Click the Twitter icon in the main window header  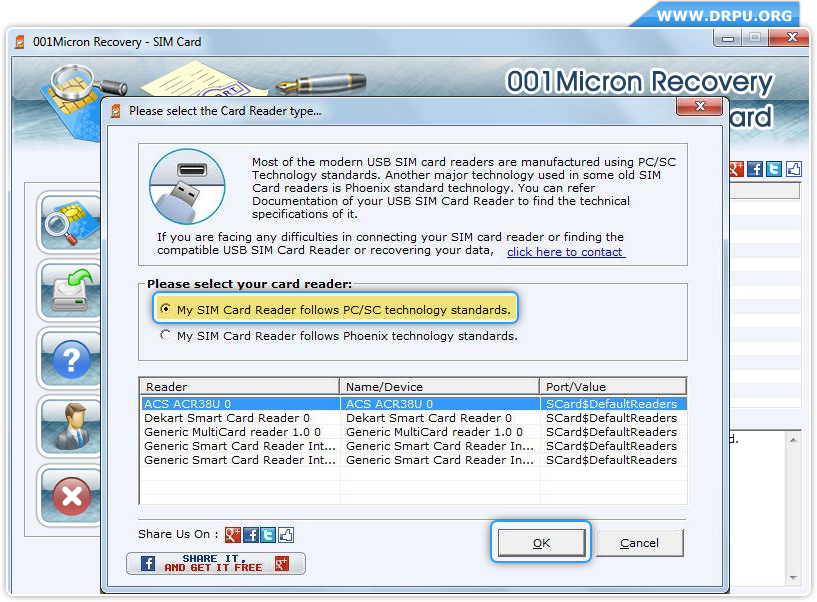[x=774, y=169]
